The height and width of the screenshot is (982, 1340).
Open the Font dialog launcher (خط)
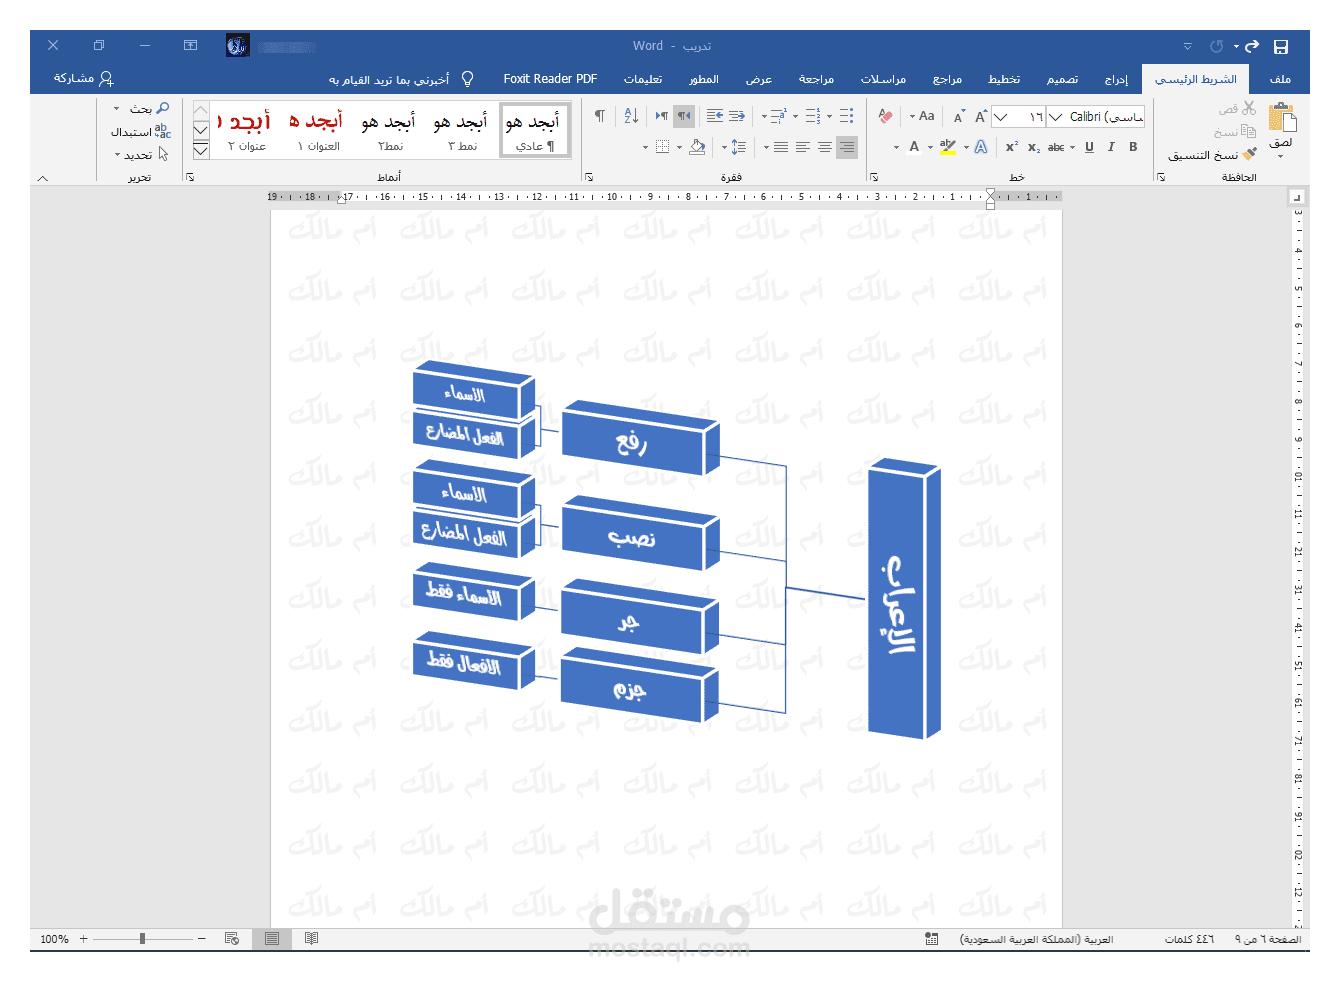coord(874,177)
